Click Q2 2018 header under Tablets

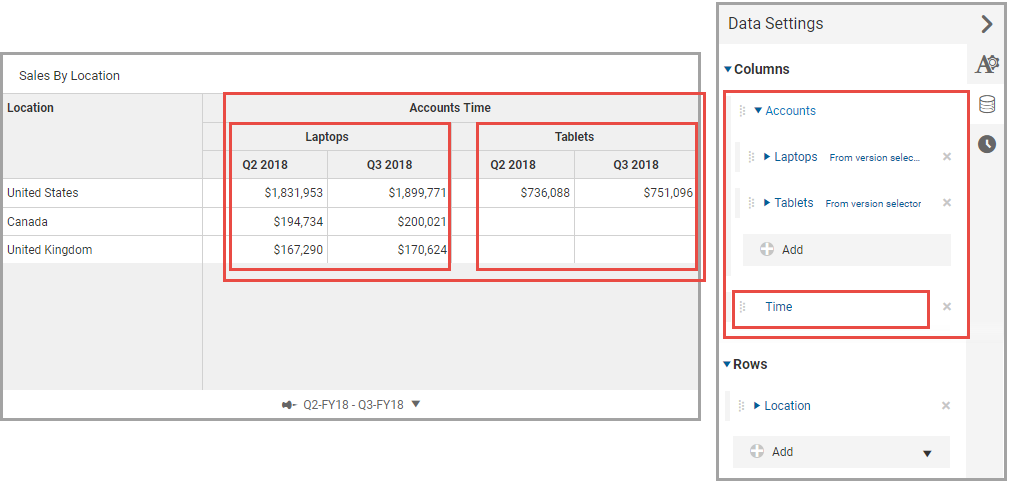click(x=513, y=164)
